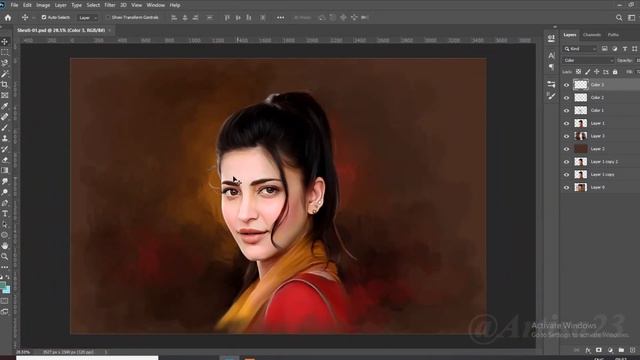640x360 pixels.
Task: Select the Crop tool
Action: (x=5, y=84)
